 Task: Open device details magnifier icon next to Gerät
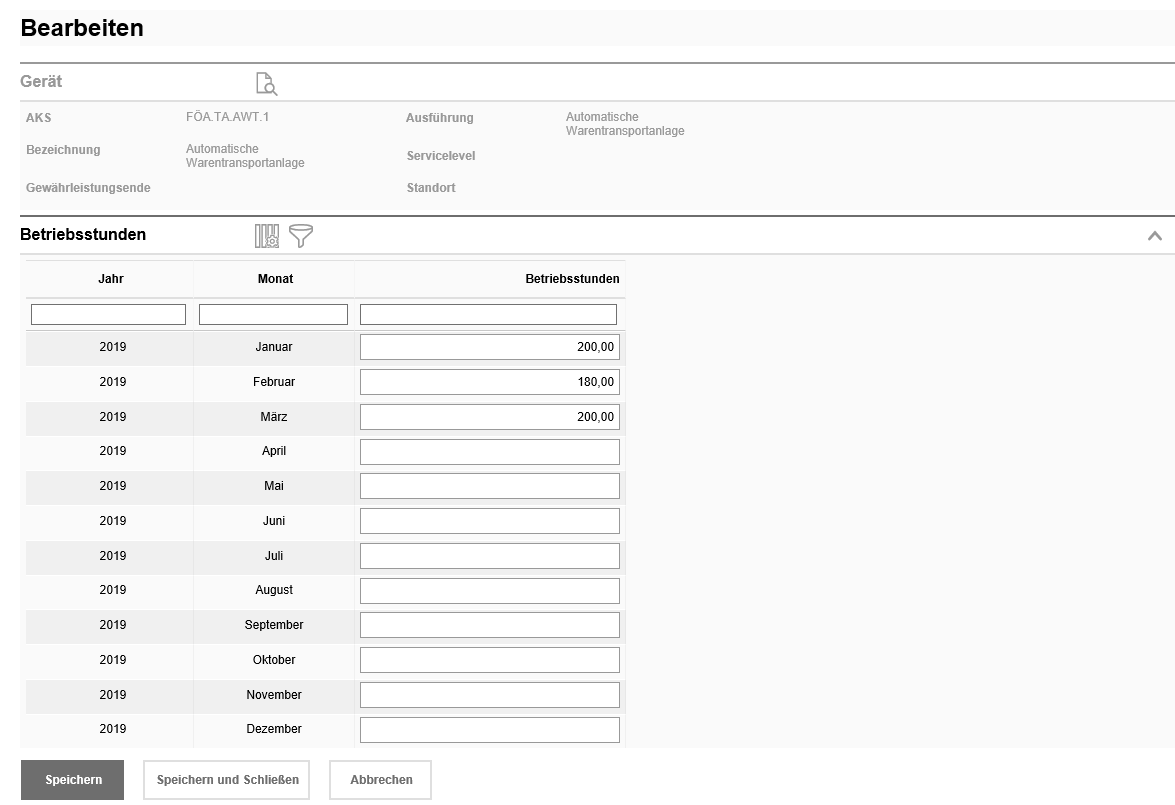click(266, 83)
